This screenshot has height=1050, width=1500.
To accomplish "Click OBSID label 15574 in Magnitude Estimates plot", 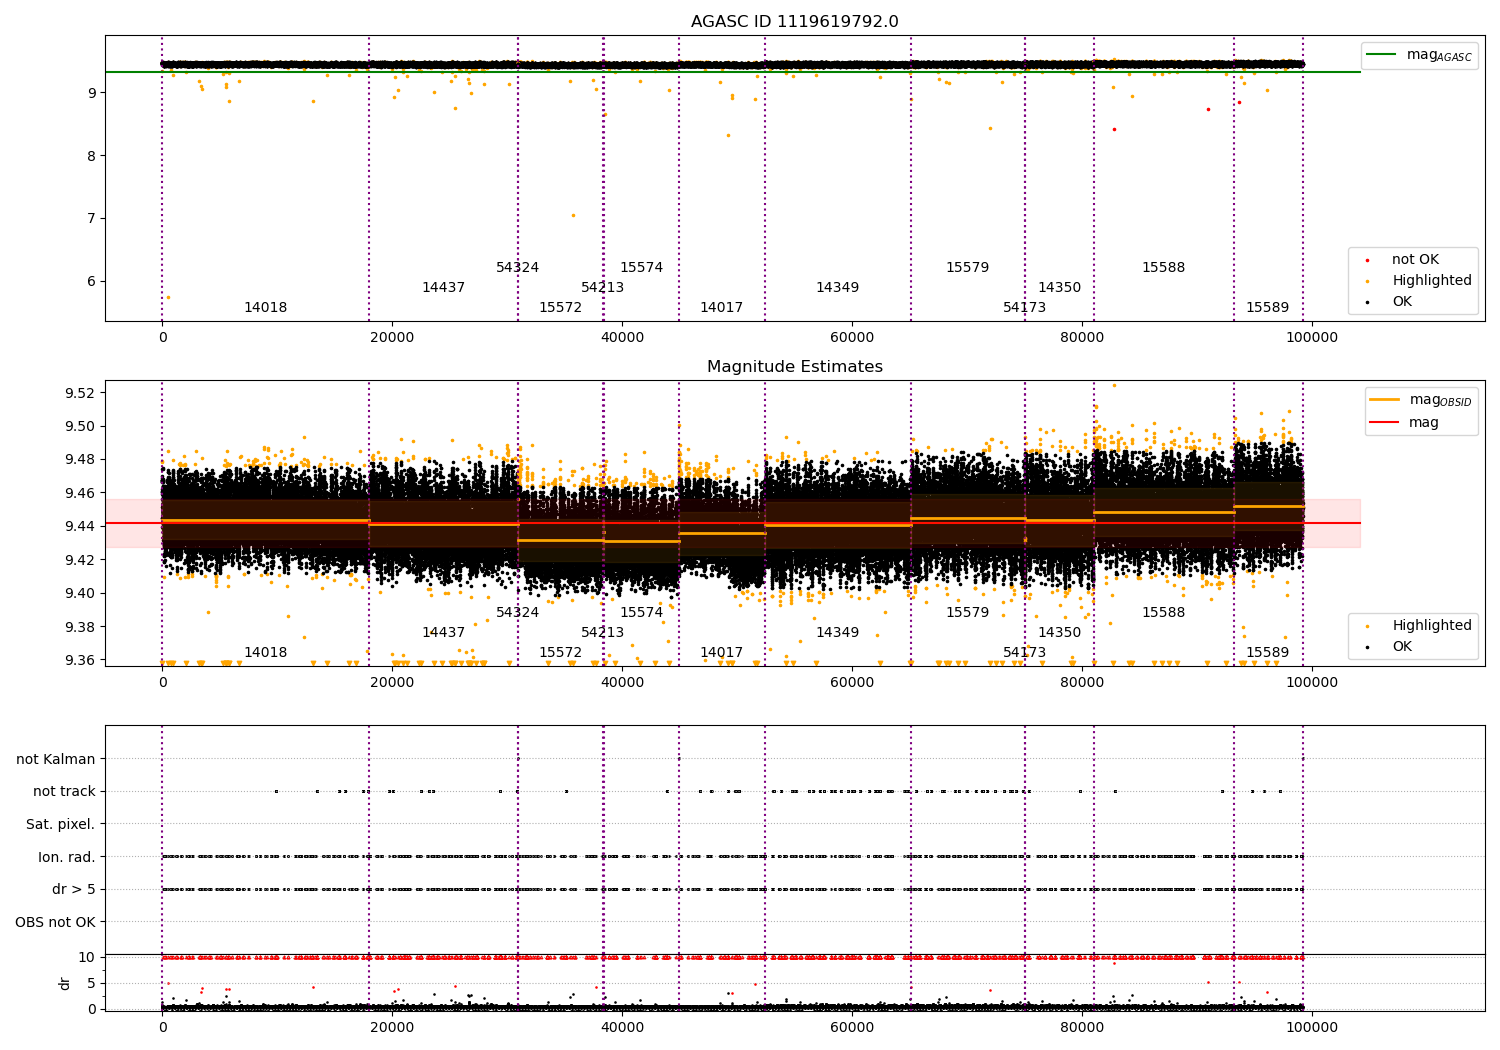I will point(641,613).
